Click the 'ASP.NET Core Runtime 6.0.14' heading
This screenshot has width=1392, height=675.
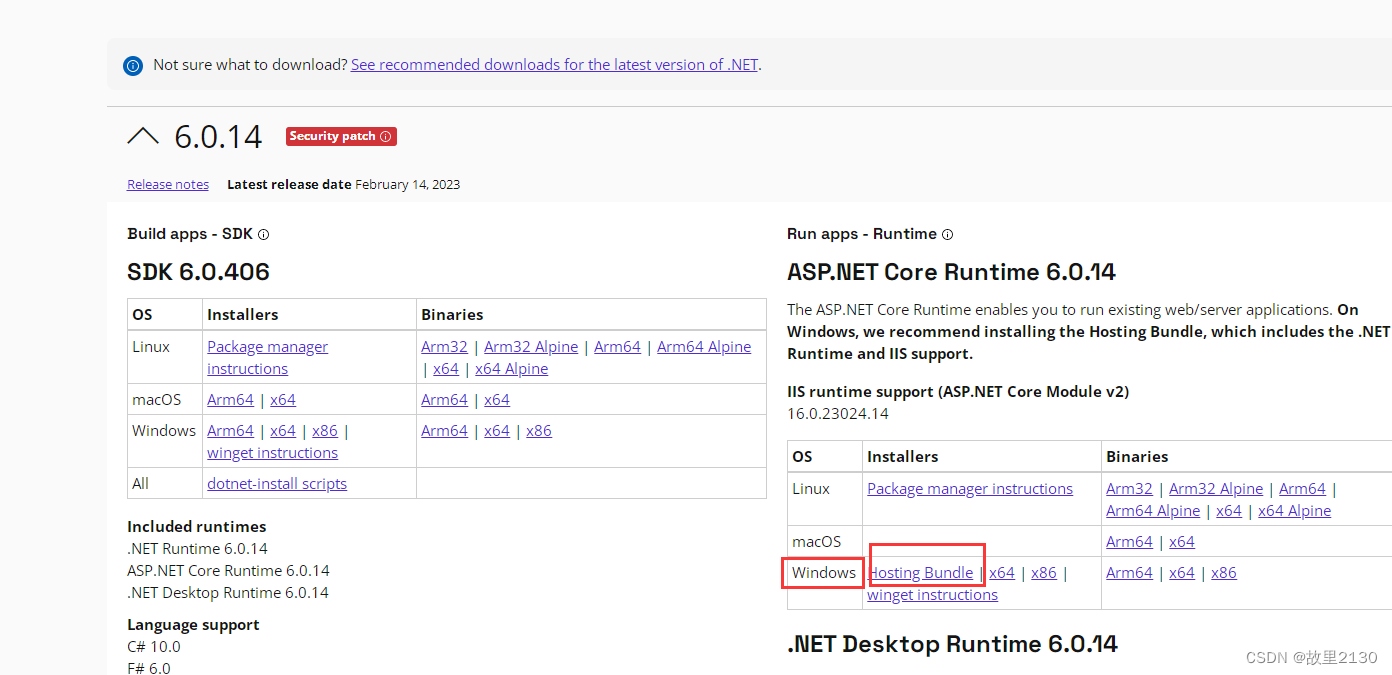point(951,271)
